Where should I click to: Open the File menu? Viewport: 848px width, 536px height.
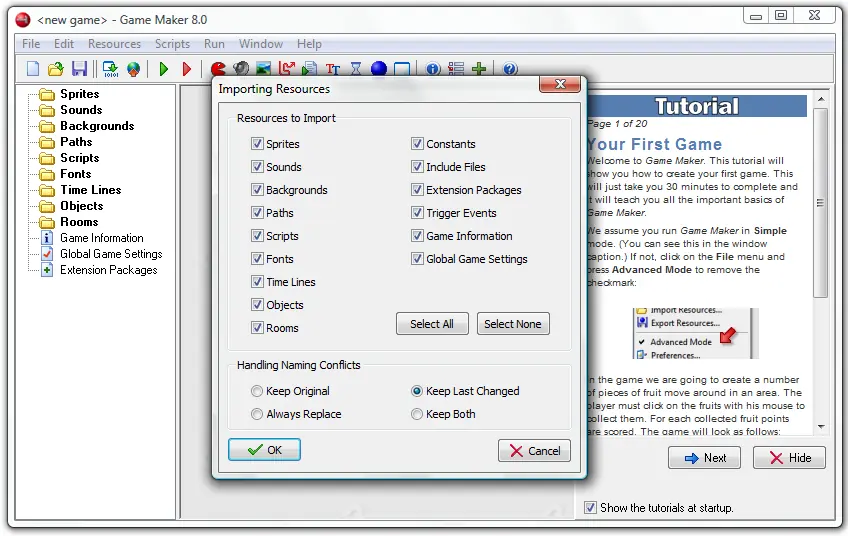coord(31,44)
